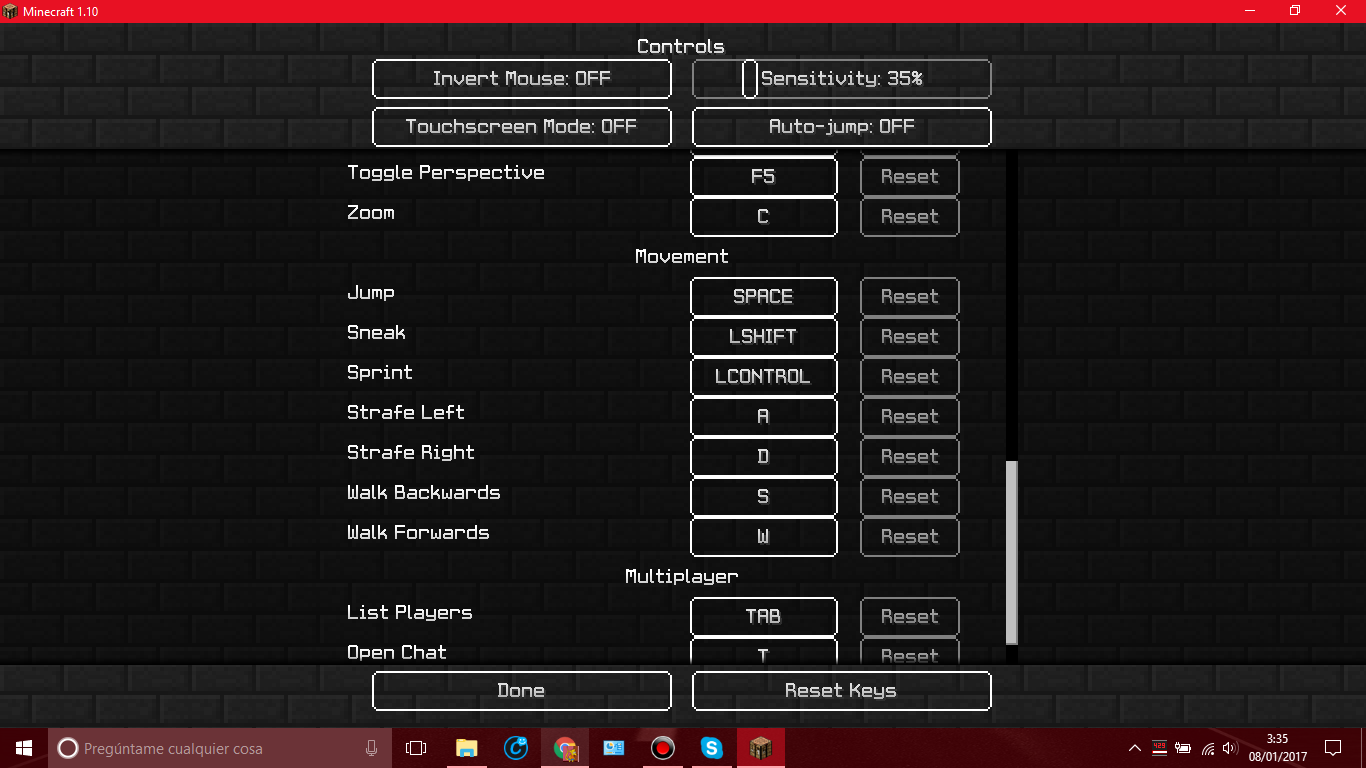This screenshot has height=768, width=1366.
Task: Show hidden system tray icons
Action: [x=1135, y=748]
